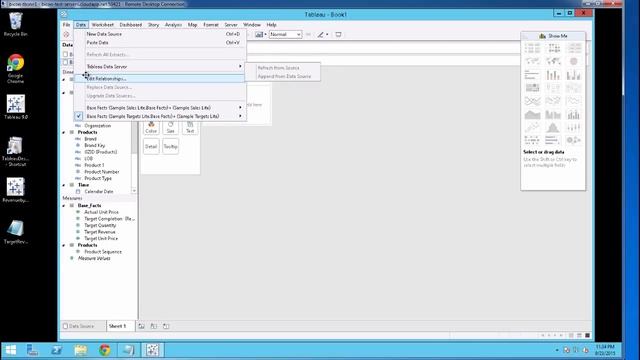Open the Analysis menu
This screenshot has width=640, height=360.
[x=173, y=25]
